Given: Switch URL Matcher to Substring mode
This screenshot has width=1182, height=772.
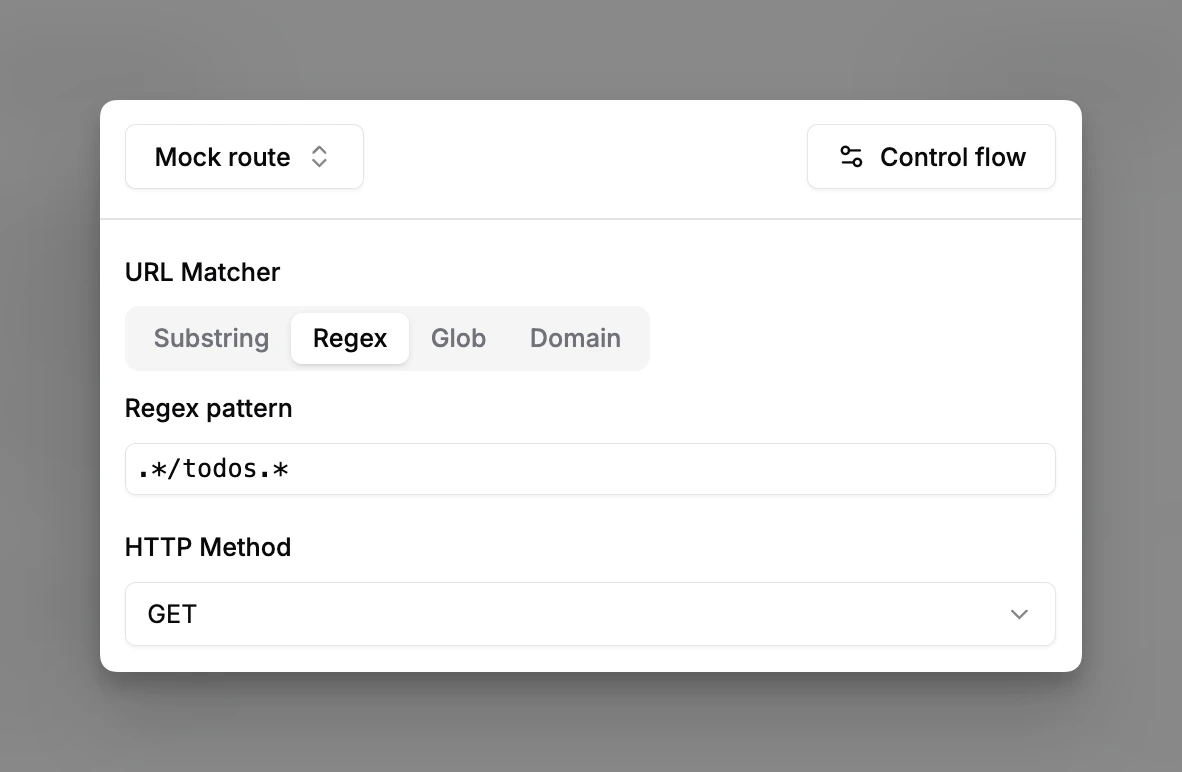Looking at the screenshot, I should (x=211, y=338).
